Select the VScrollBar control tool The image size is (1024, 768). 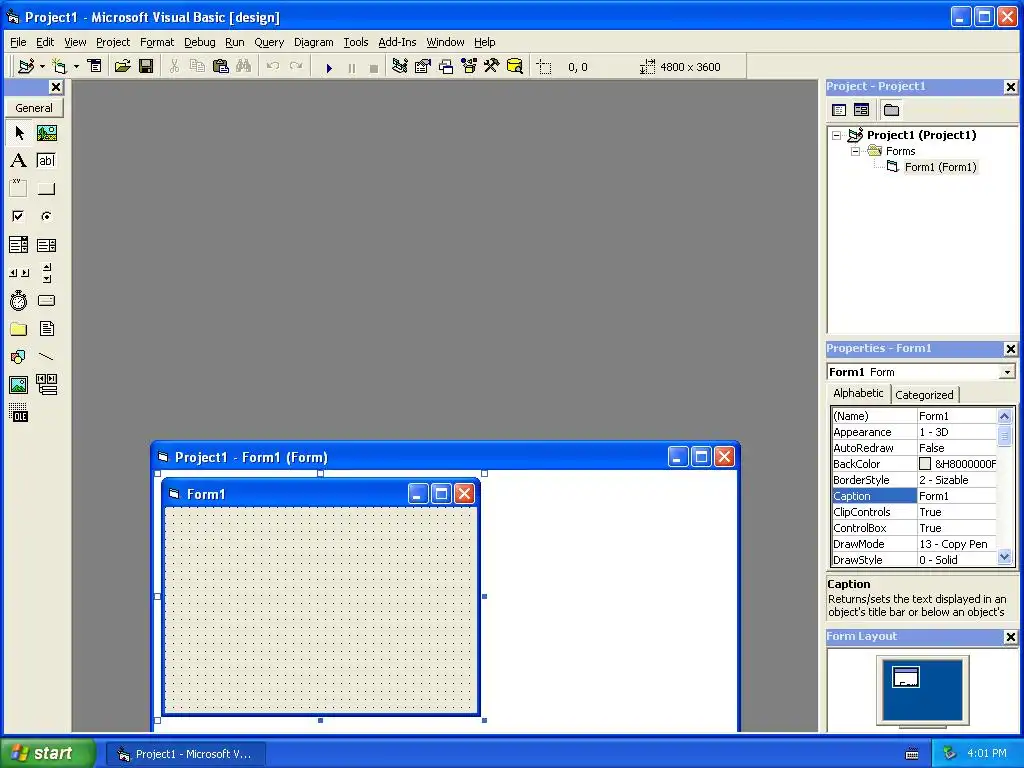pos(46,273)
